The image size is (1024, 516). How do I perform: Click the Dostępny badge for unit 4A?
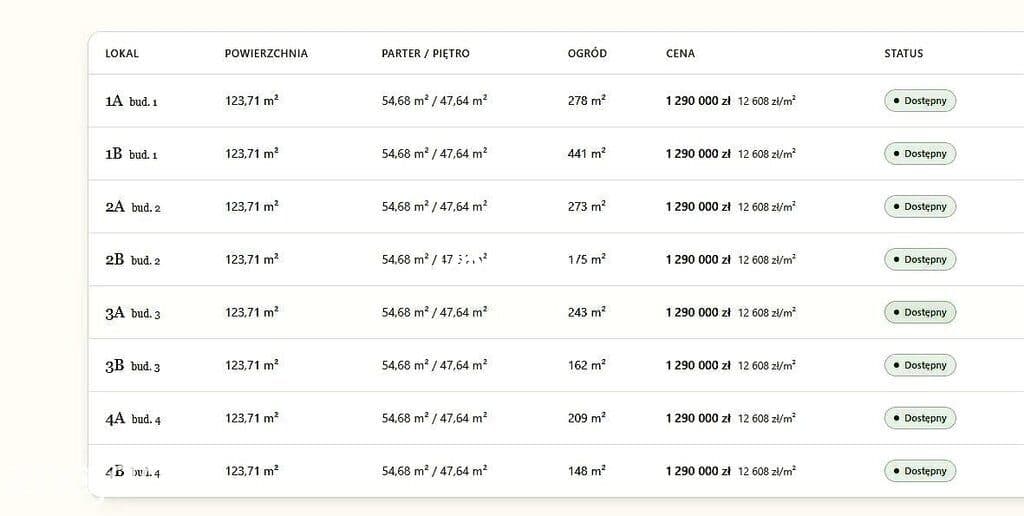tap(920, 419)
